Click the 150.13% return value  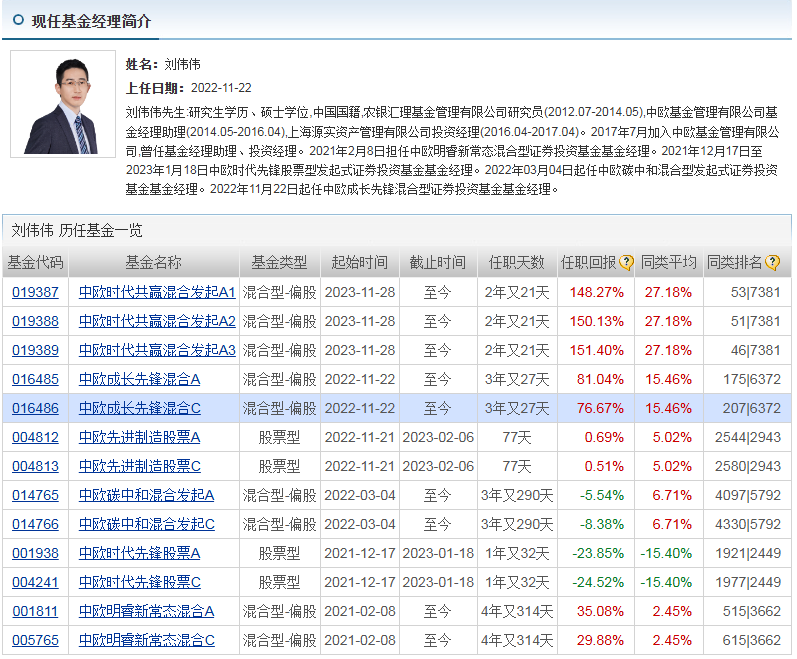596,321
